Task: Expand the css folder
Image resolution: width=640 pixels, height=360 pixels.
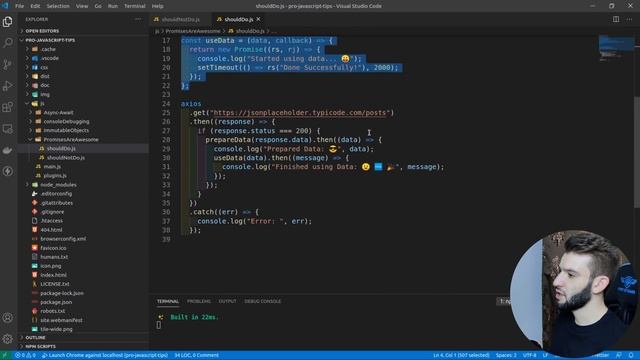Action: click(83, 67)
